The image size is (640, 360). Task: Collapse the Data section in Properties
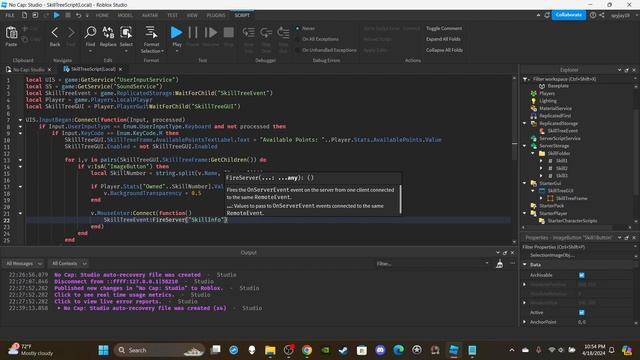(525, 264)
